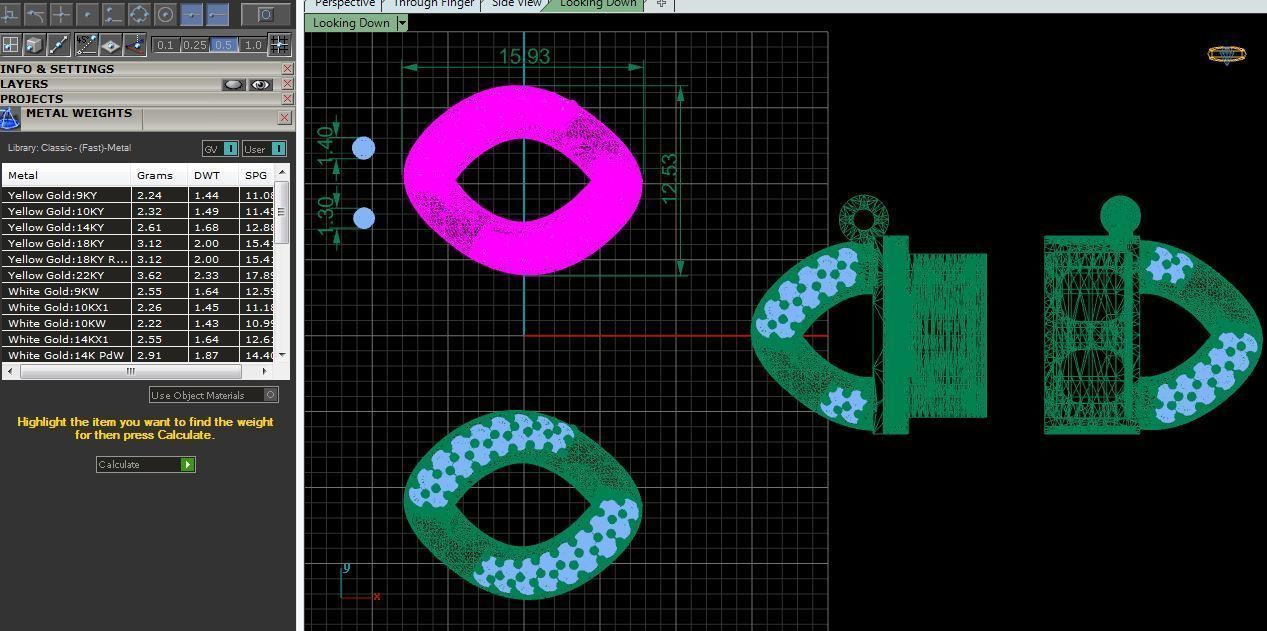Add a new viewport tab

click(x=661, y=4)
